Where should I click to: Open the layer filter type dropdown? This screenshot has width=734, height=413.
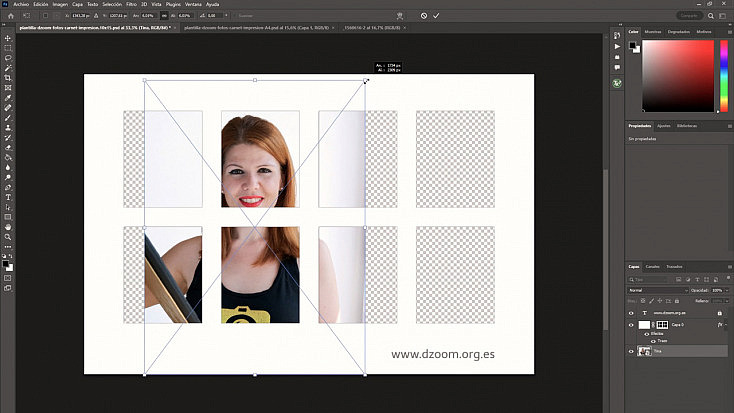(647, 280)
